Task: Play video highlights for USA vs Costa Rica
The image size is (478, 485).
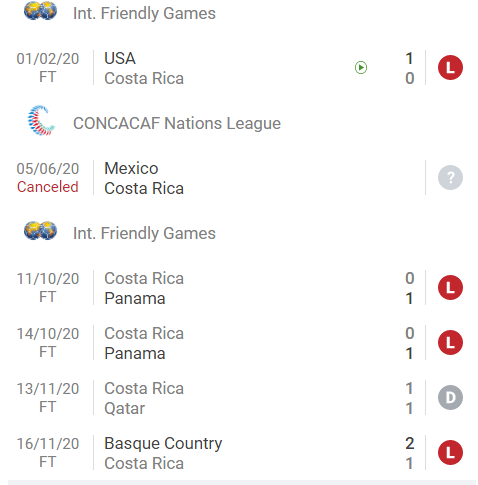Action: pyautogui.click(x=361, y=68)
